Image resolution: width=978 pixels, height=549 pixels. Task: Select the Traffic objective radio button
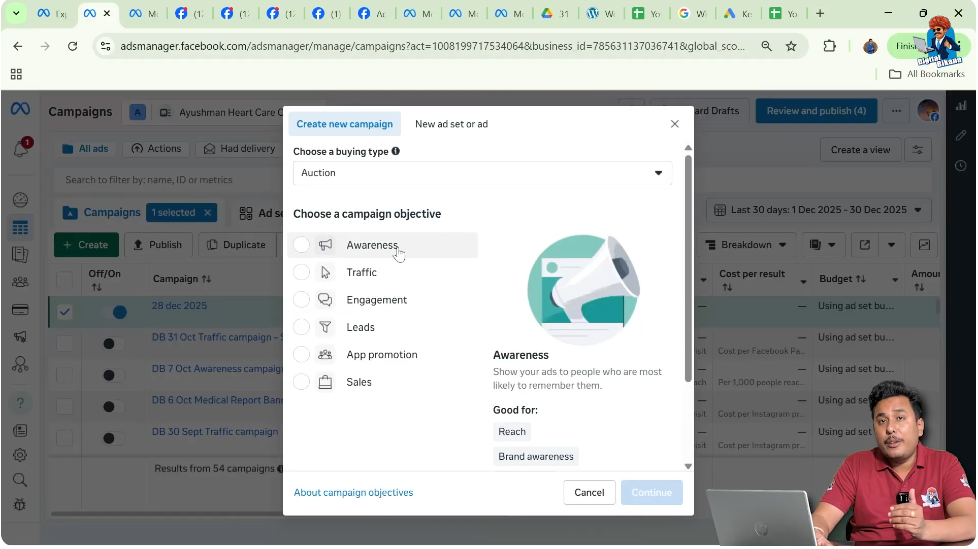[302, 272]
